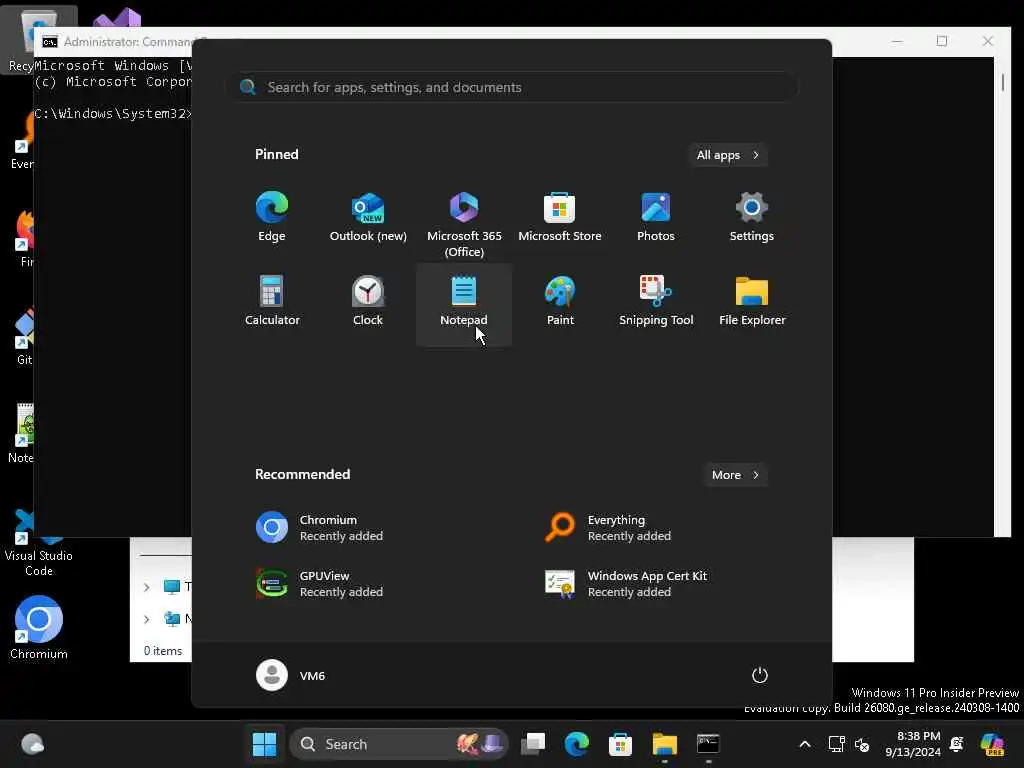Select the Chromium desktop shortcut
Image resolution: width=1024 pixels, height=768 pixels.
click(x=39, y=628)
